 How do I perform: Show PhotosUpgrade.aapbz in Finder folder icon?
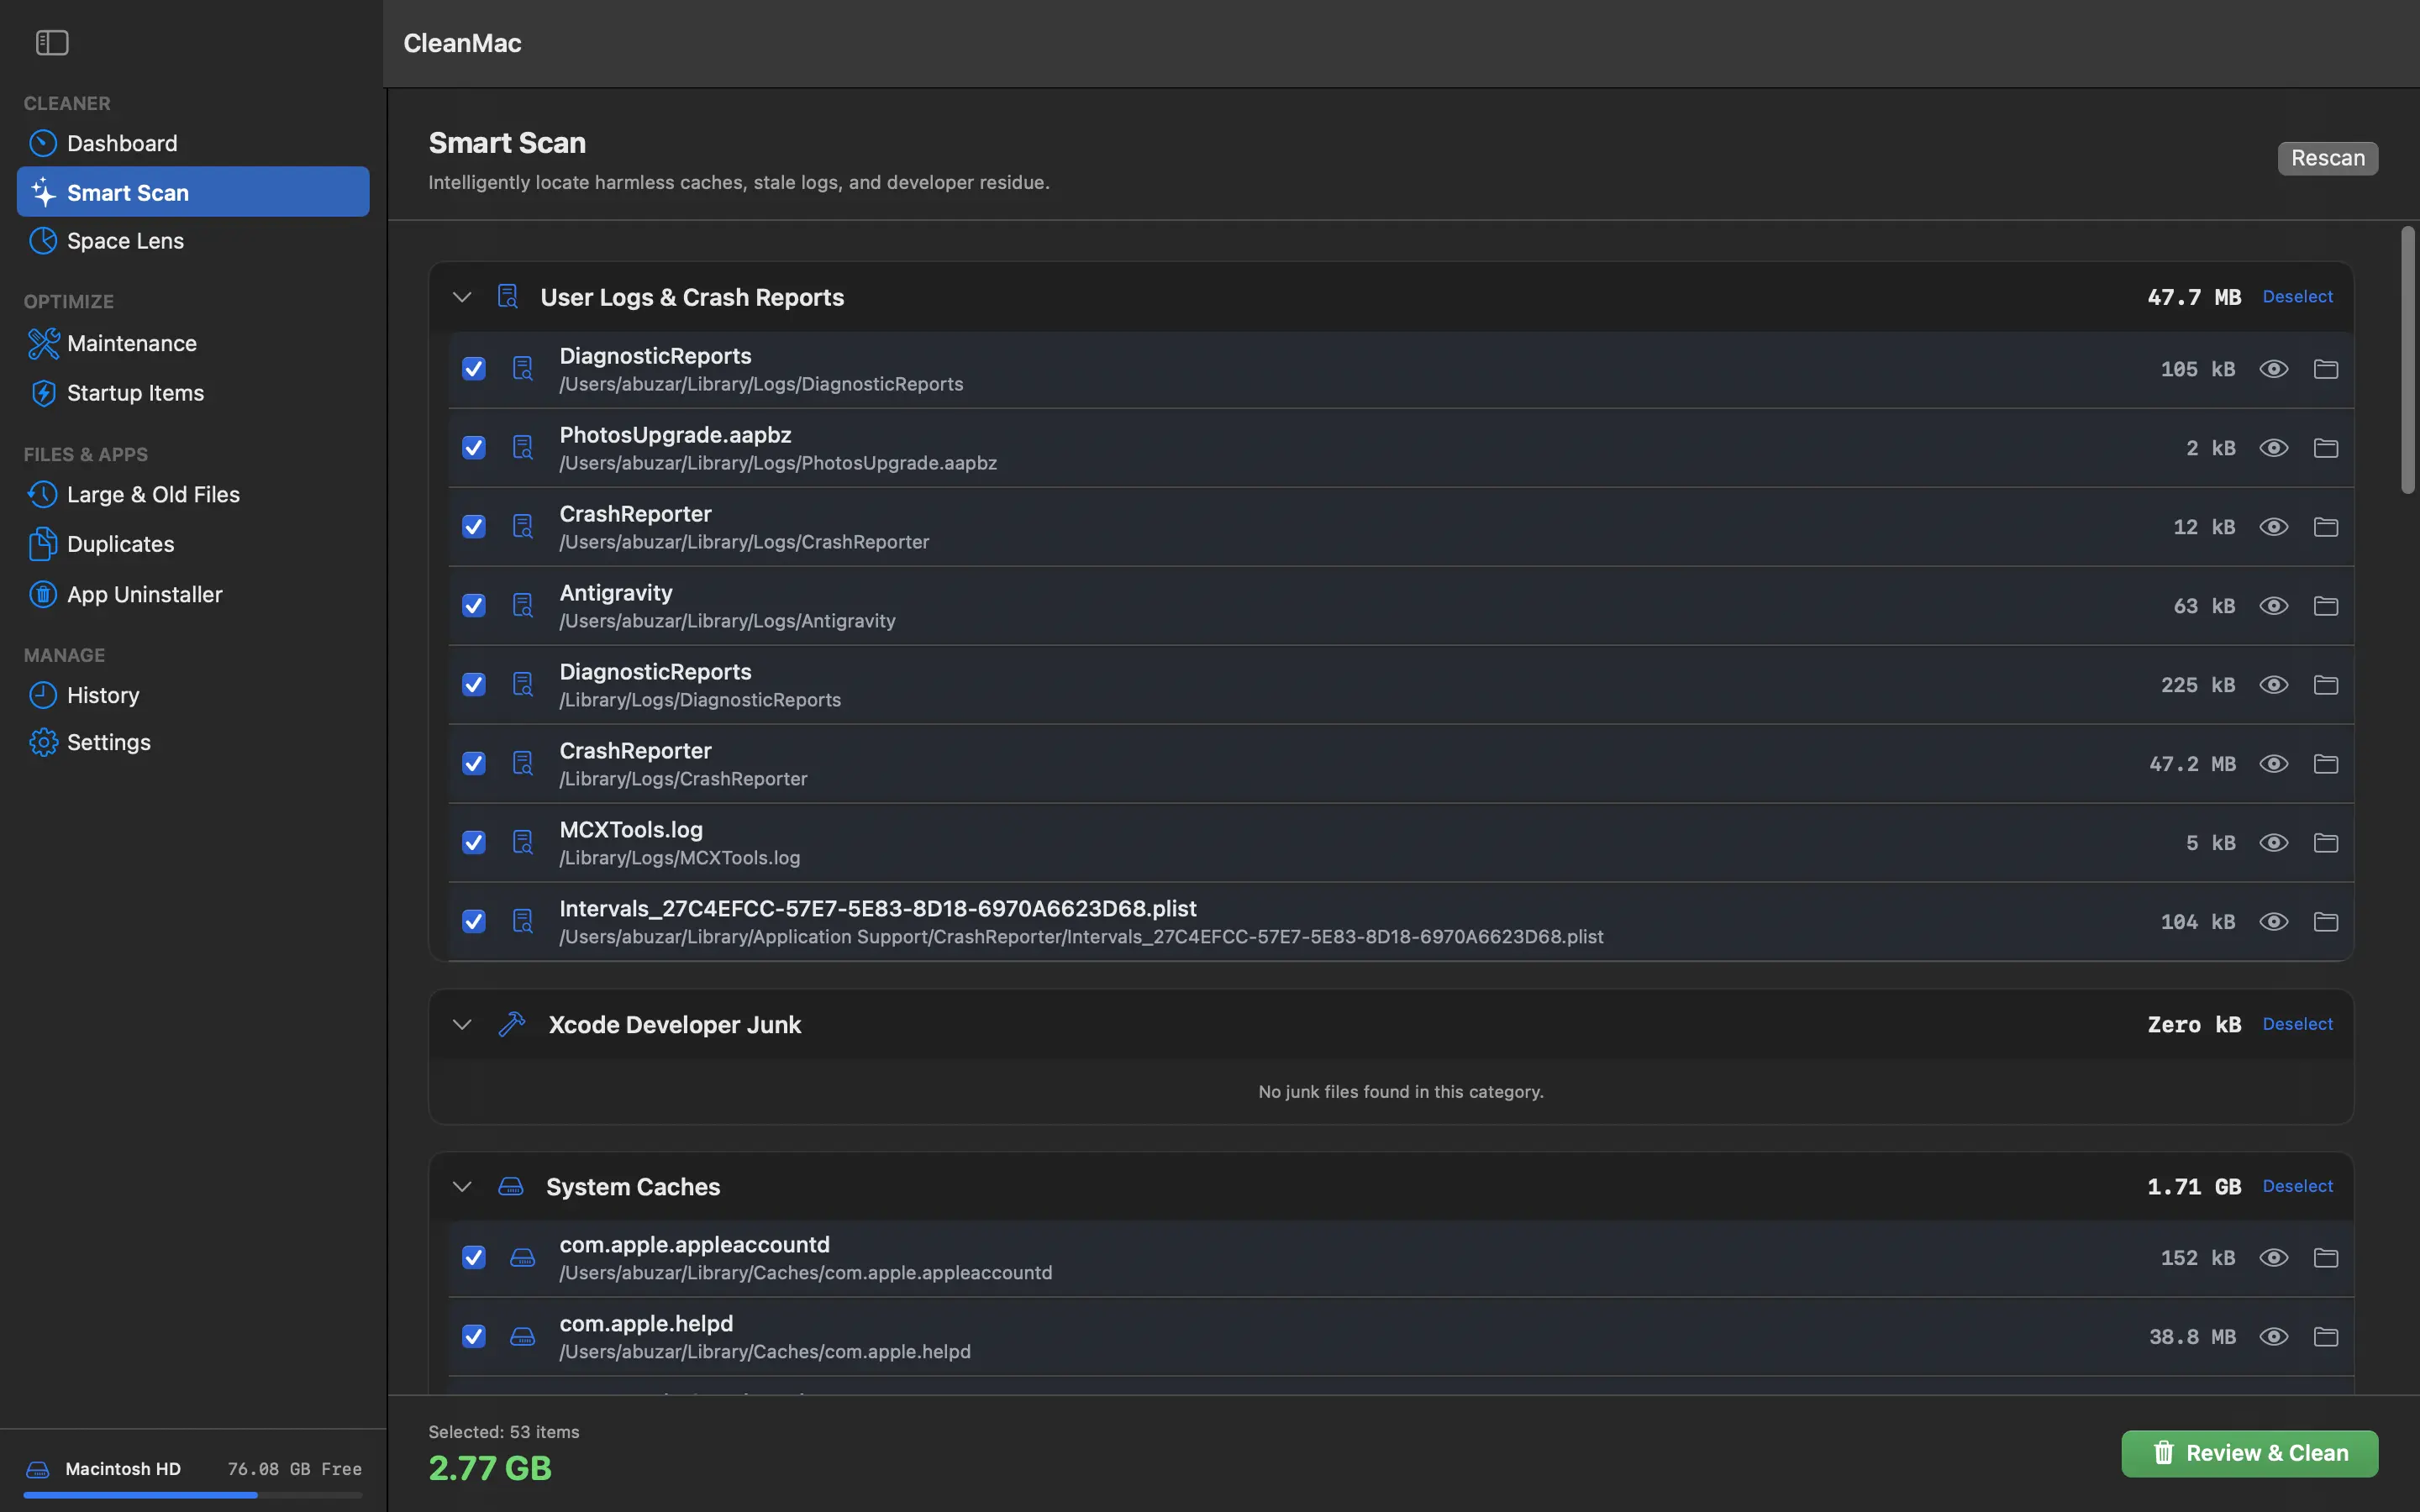point(2325,448)
